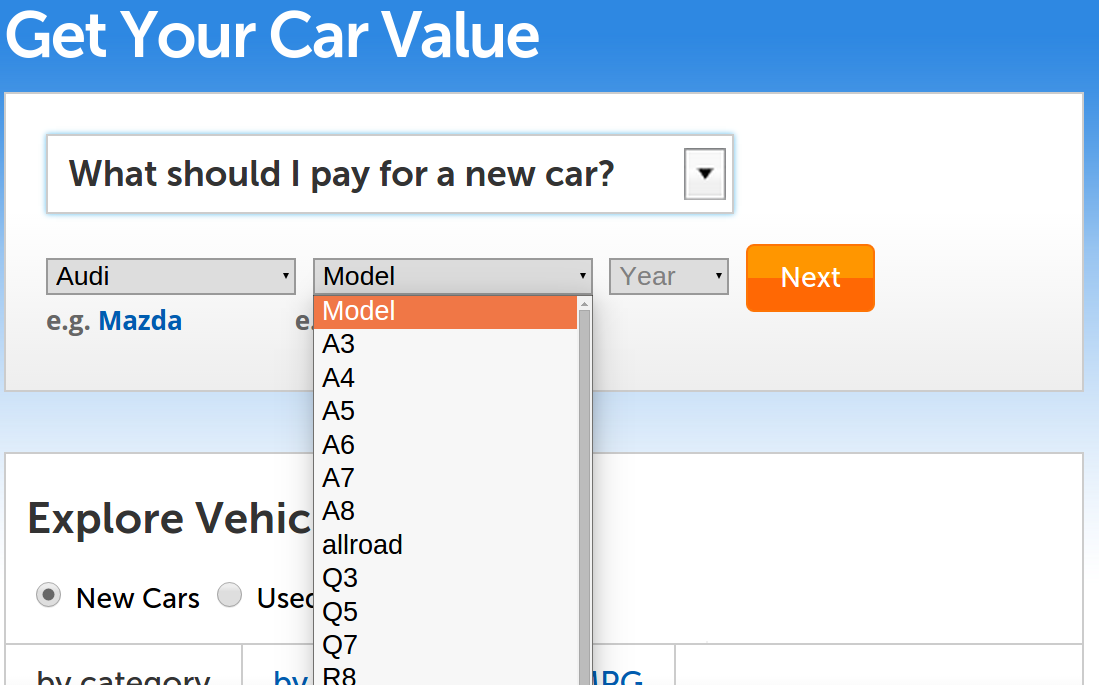Image resolution: width=1099 pixels, height=685 pixels.
Task: Click the orange Next button
Action: click(x=810, y=278)
